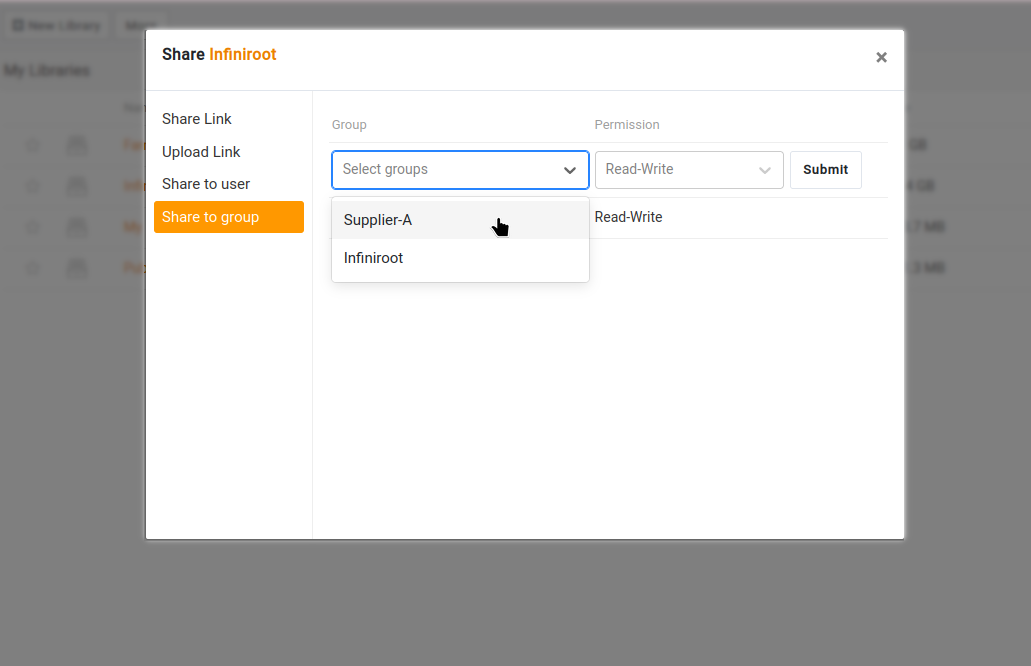Switch to the Share Link tab

point(197,119)
